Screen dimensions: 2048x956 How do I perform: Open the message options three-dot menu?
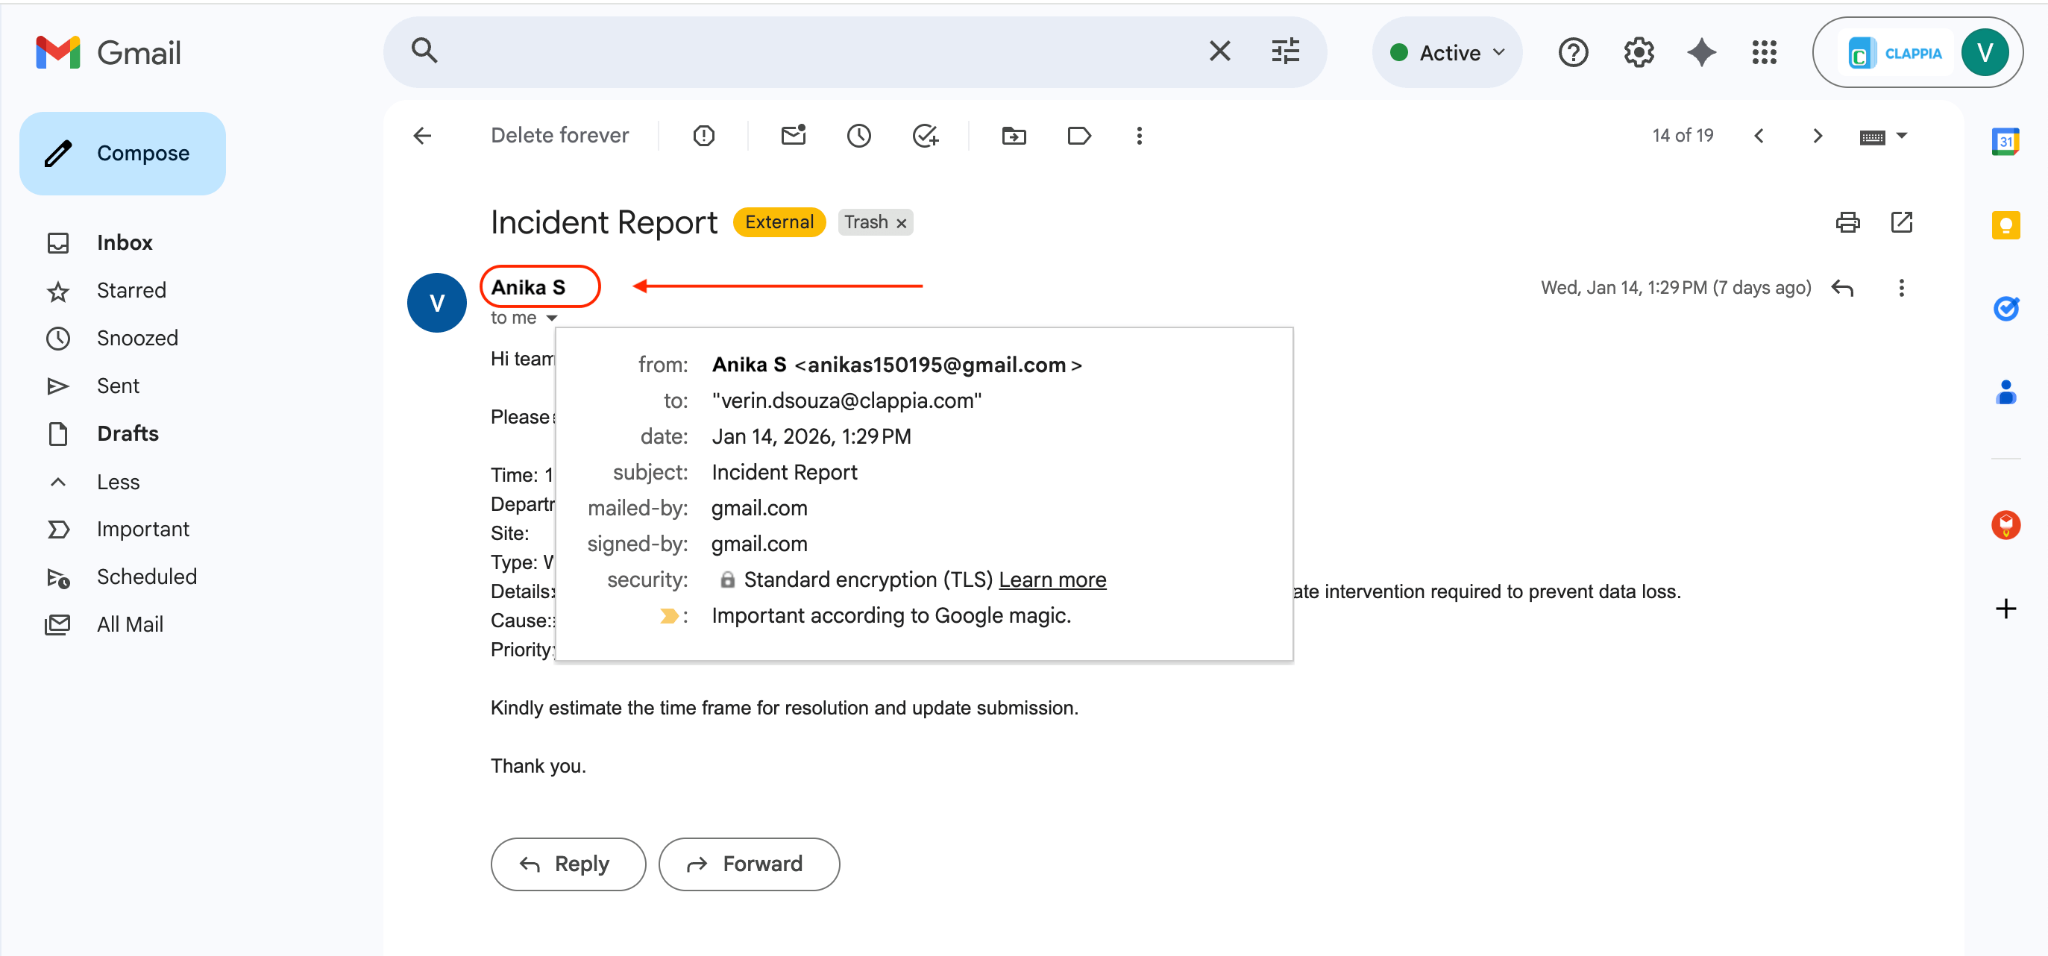1901,288
